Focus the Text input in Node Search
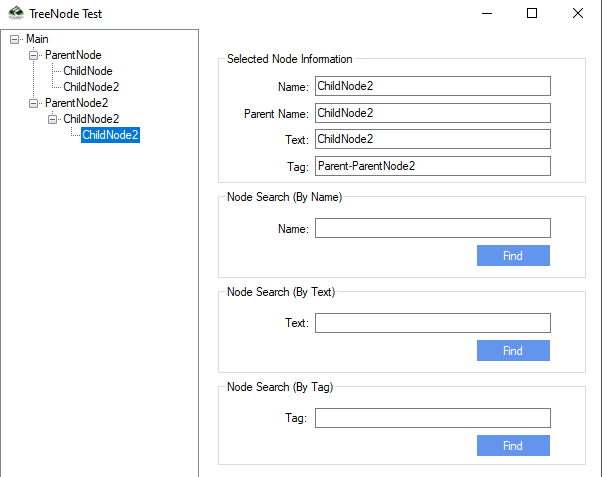 coord(432,323)
